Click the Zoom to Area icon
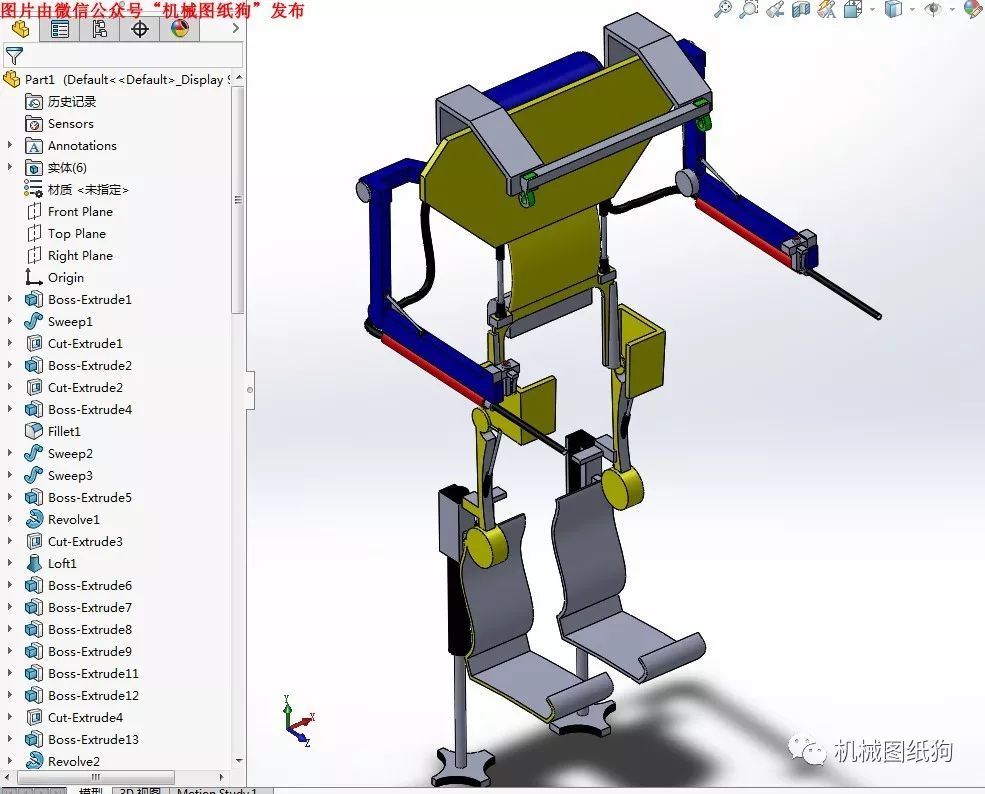The height and width of the screenshot is (794, 985). 748,9
